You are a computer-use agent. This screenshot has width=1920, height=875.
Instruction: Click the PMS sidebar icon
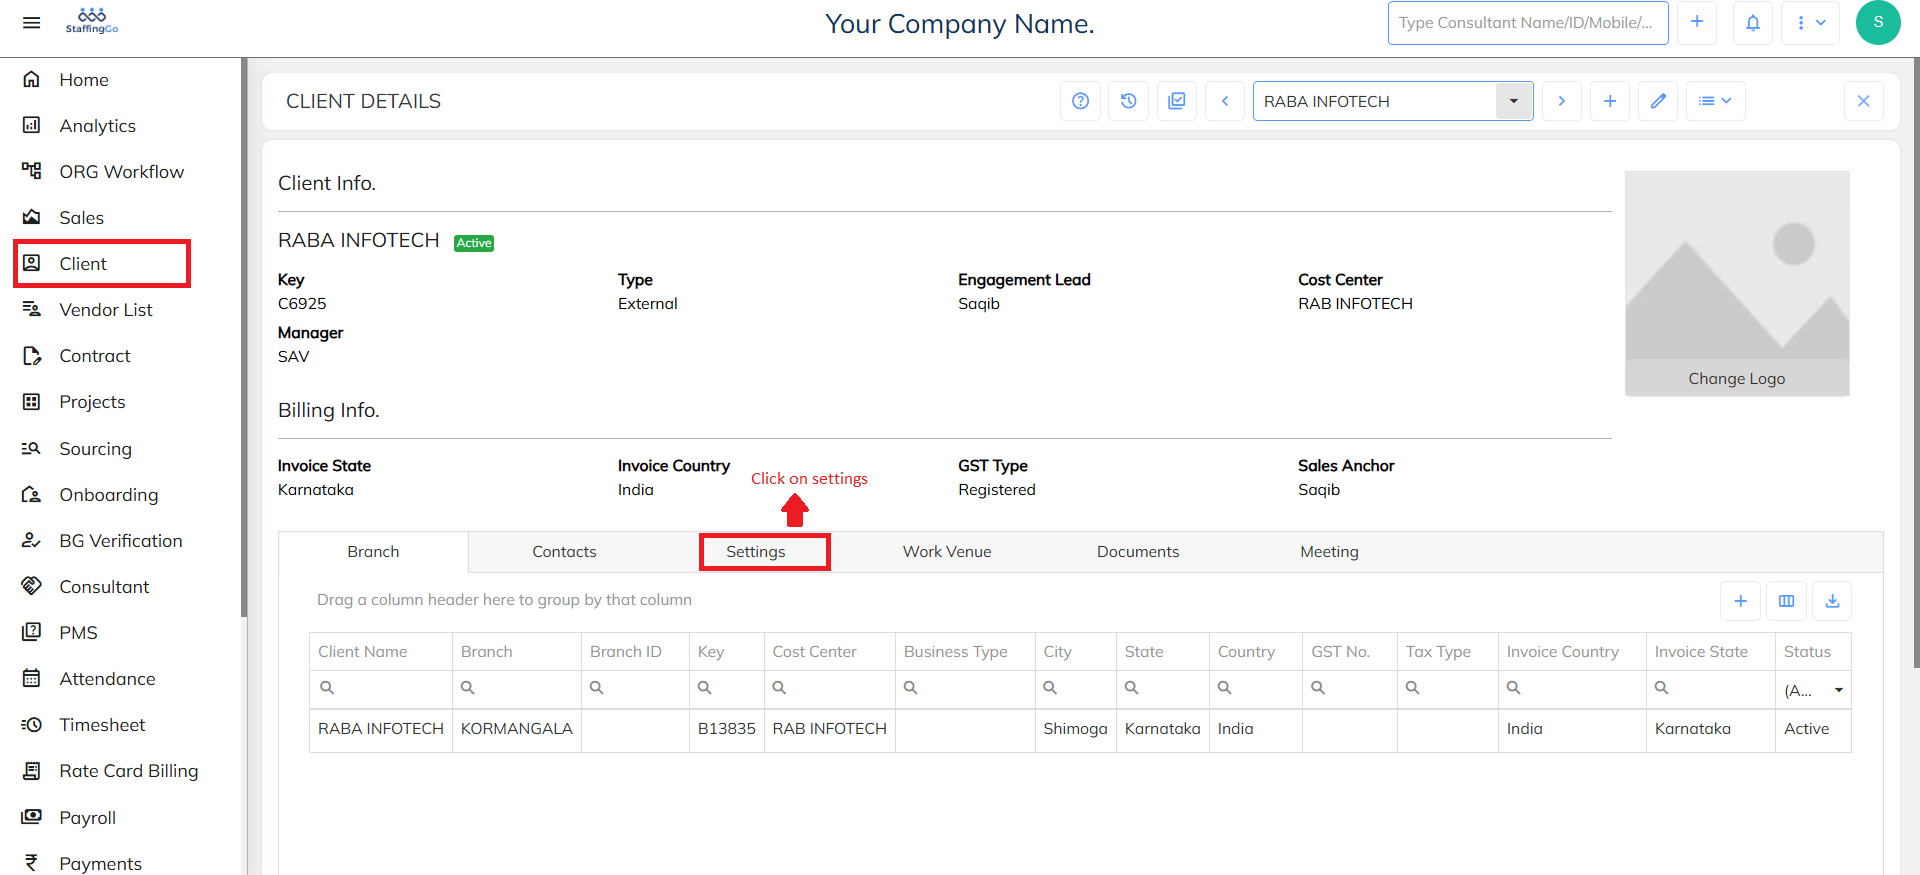(32, 632)
